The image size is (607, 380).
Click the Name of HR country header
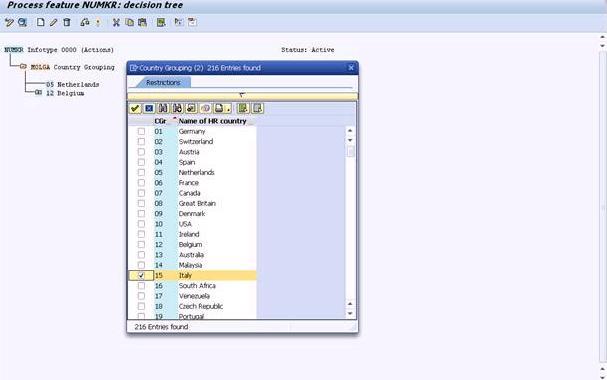pos(213,121)
